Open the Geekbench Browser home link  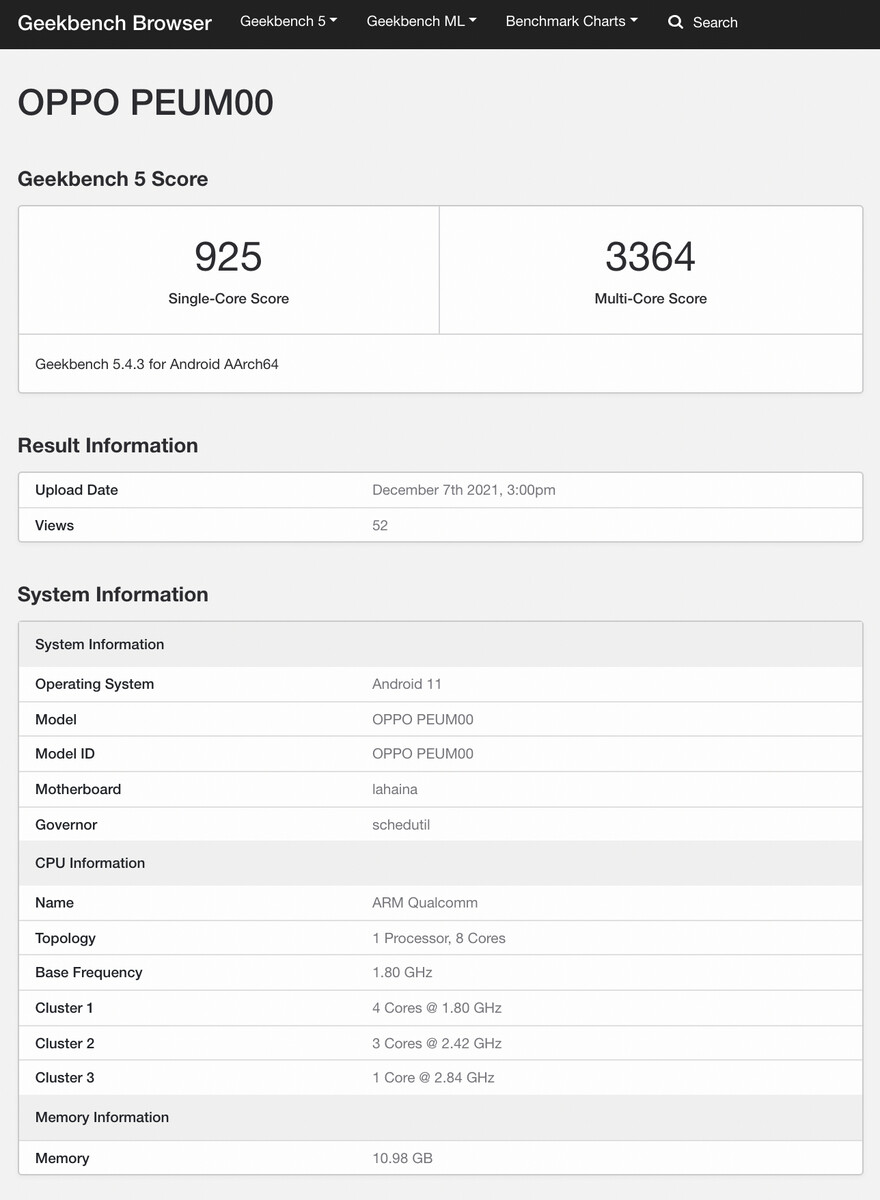click(115, 22)
